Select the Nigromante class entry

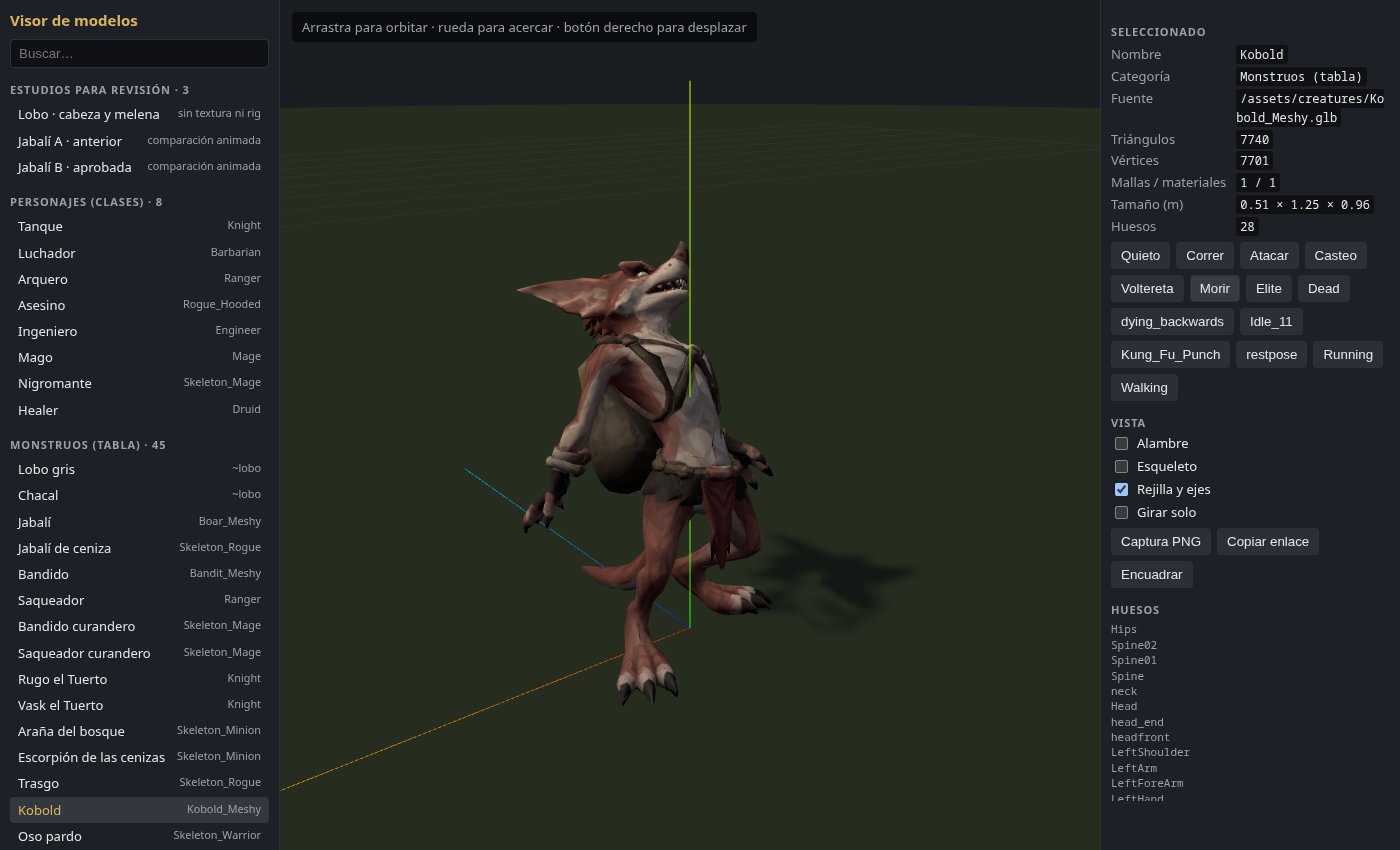139,383
